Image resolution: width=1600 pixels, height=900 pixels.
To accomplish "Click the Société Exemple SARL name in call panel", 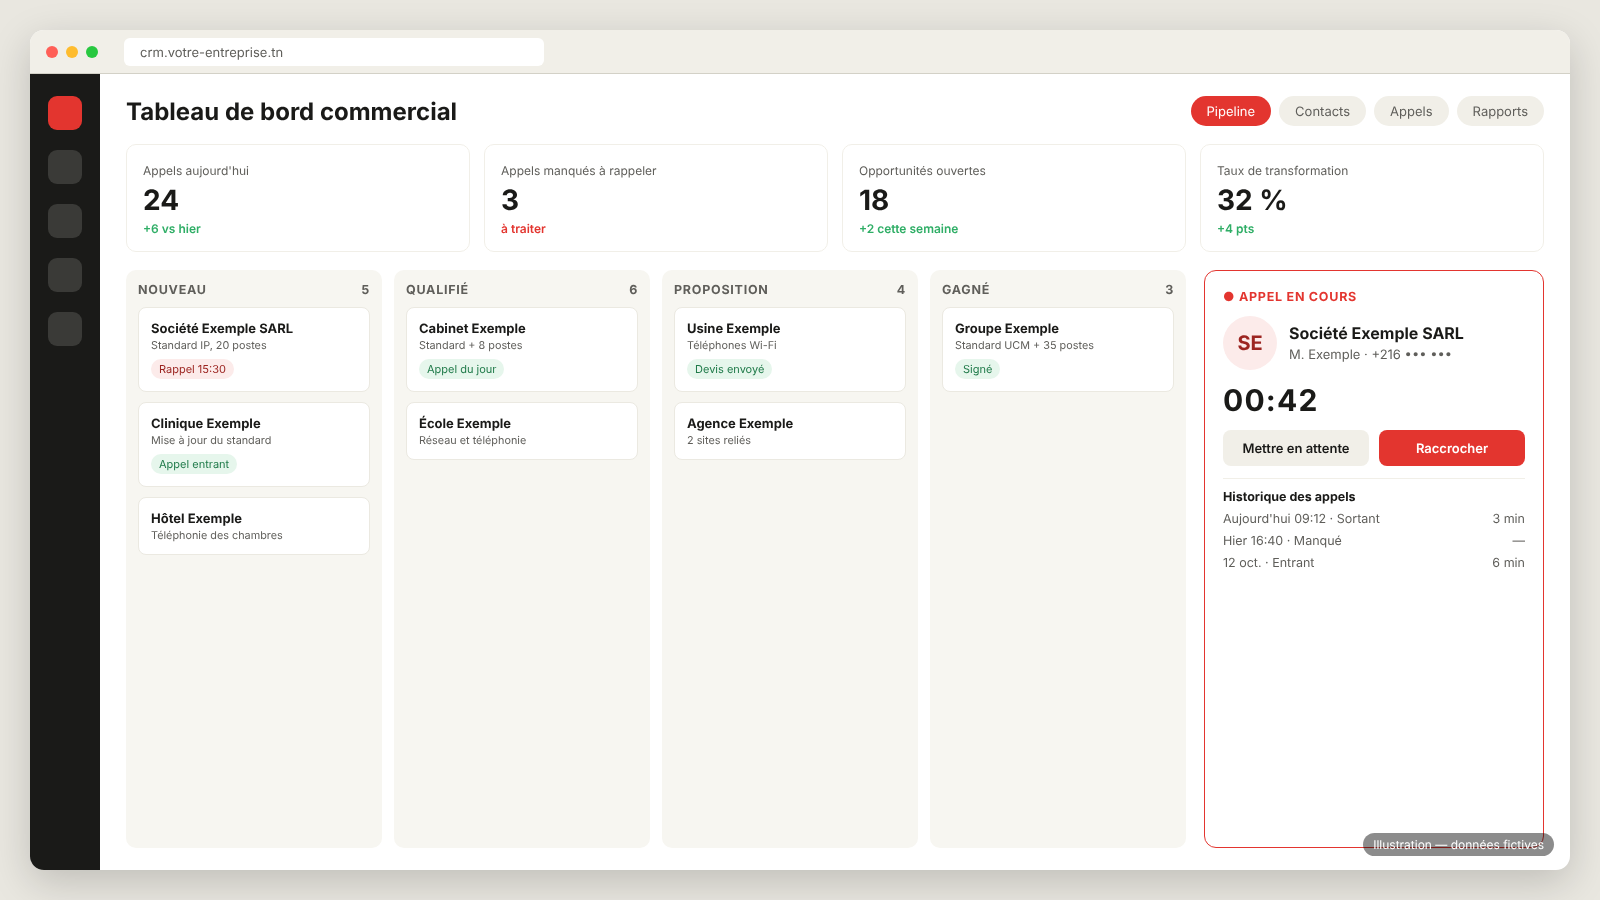I will 1376,333.
